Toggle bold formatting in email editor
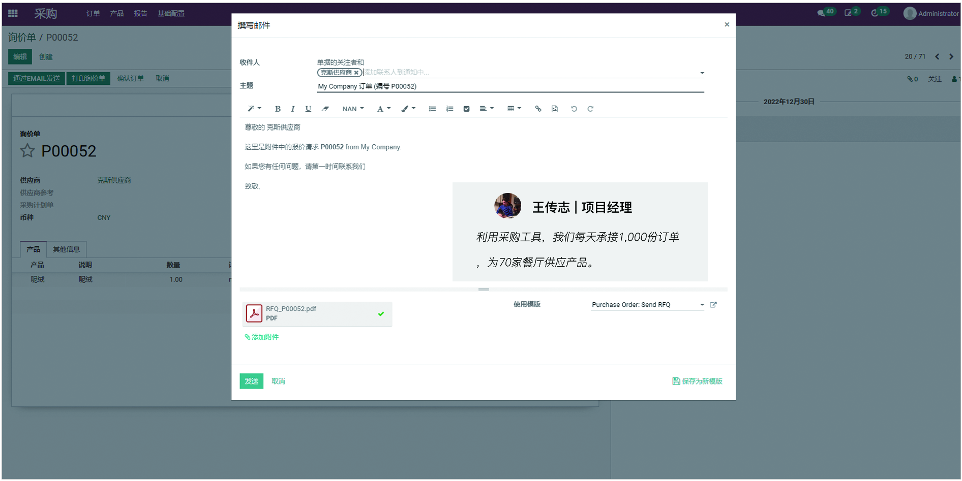 (277, 108)
